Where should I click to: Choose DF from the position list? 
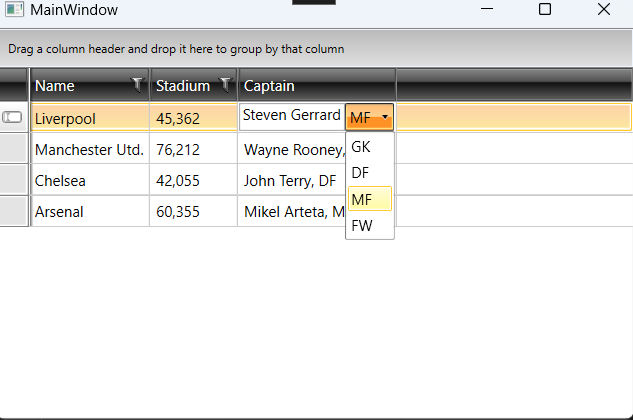pos(361,173)
